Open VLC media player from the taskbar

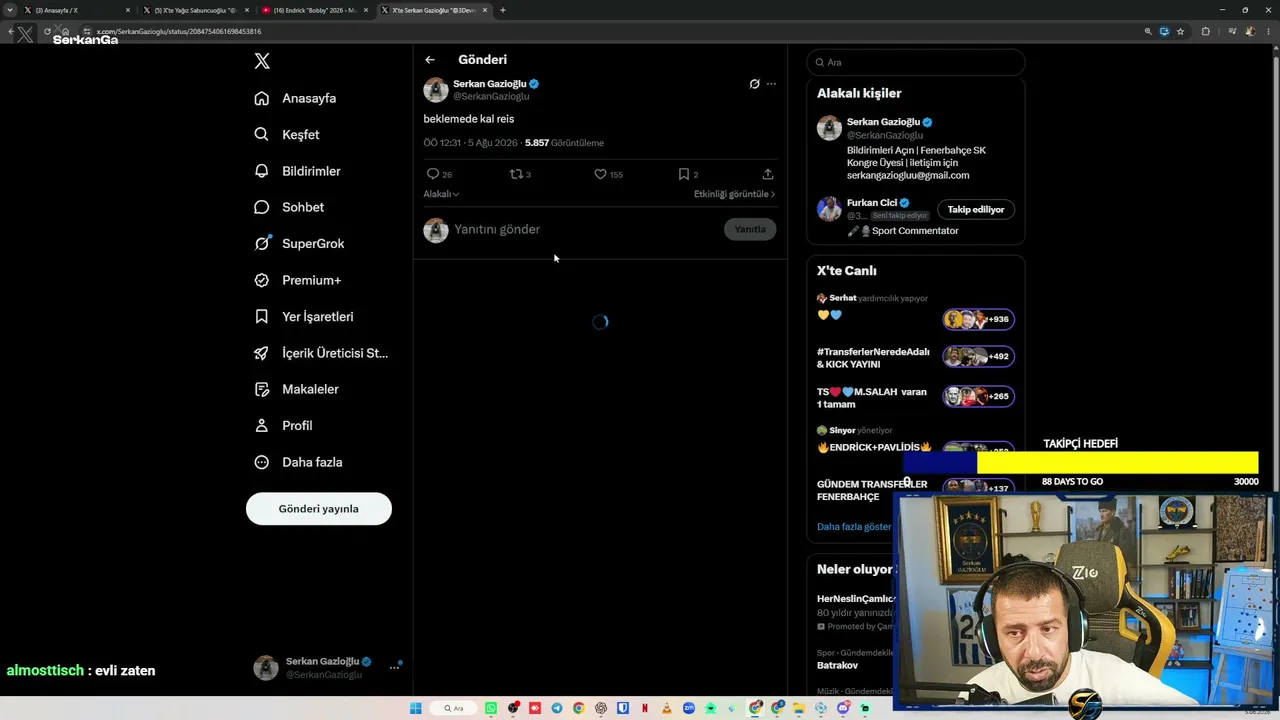click(667, 708)
